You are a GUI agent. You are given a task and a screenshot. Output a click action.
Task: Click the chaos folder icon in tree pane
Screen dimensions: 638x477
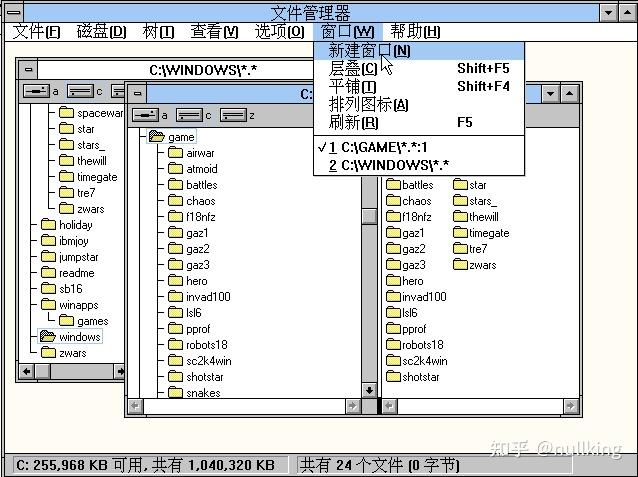(x=175, y=201)
